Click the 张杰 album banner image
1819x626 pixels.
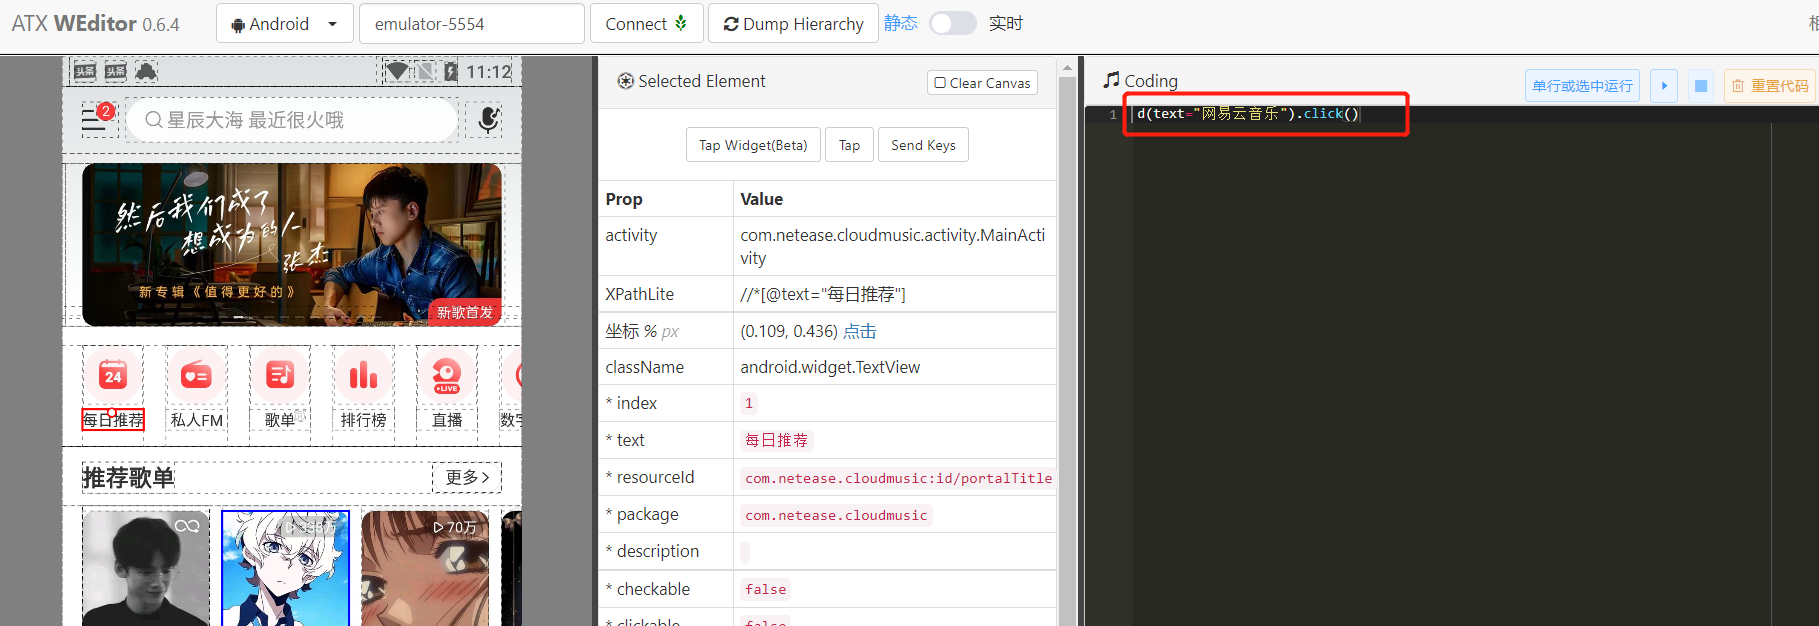292,245
